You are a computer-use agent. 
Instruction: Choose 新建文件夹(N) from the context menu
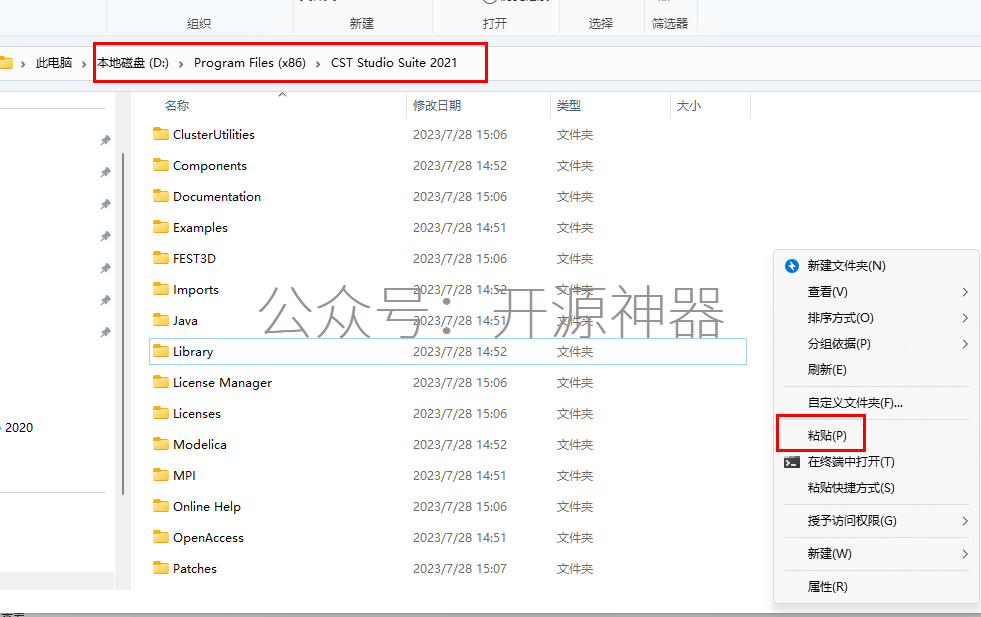point(877,266)
